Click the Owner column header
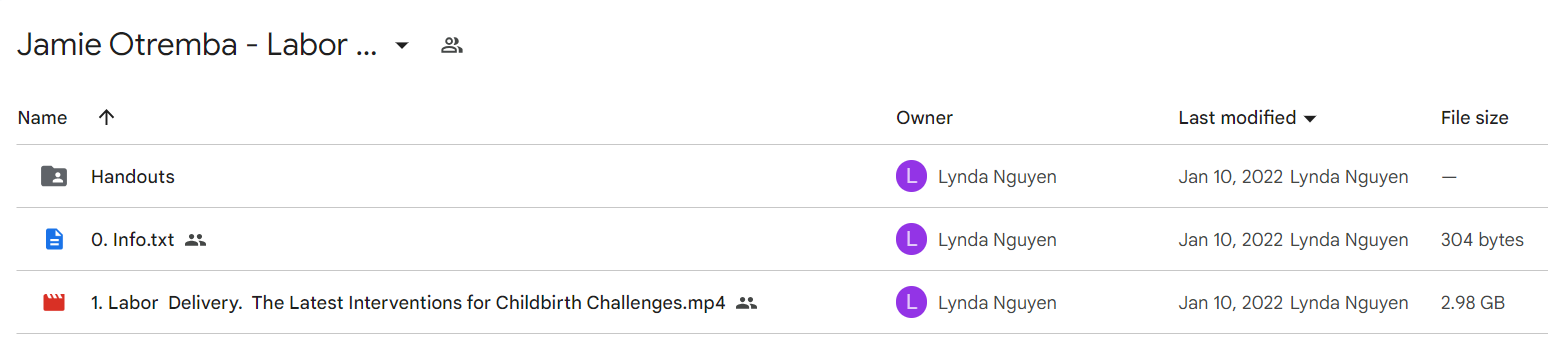Image resolution: width=1548 pixels, height=363 pixels. [x=924, y=118]
